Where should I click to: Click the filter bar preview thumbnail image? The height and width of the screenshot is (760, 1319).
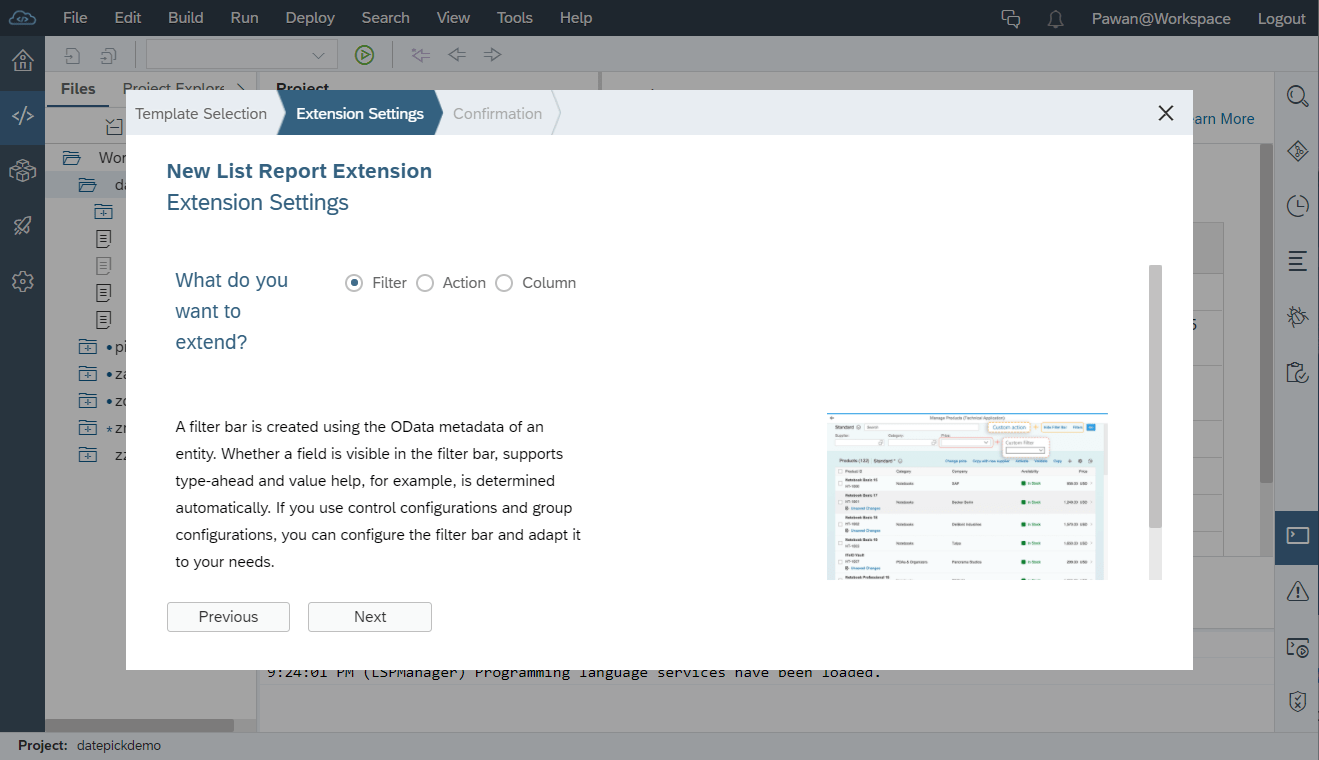coord(966,494)
